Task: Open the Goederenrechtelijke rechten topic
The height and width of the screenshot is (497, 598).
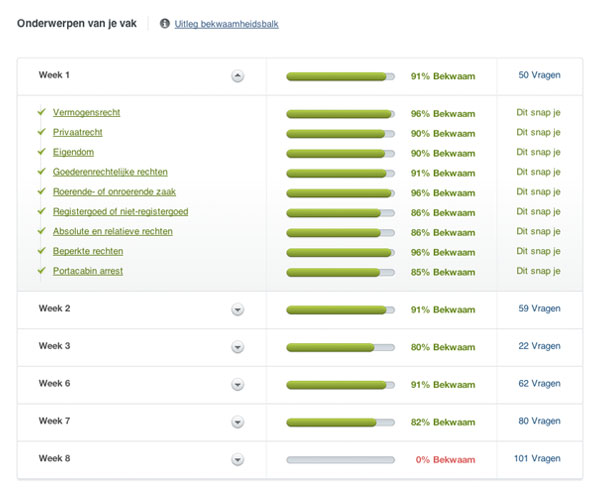Action: click(x=110, y=172)
